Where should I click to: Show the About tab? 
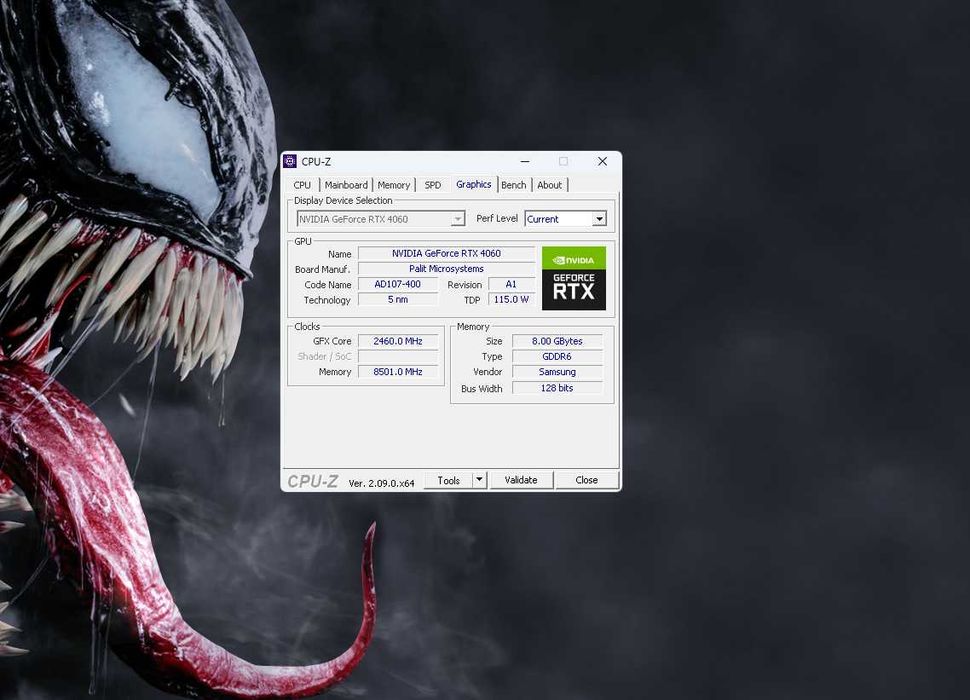(549, 185)
